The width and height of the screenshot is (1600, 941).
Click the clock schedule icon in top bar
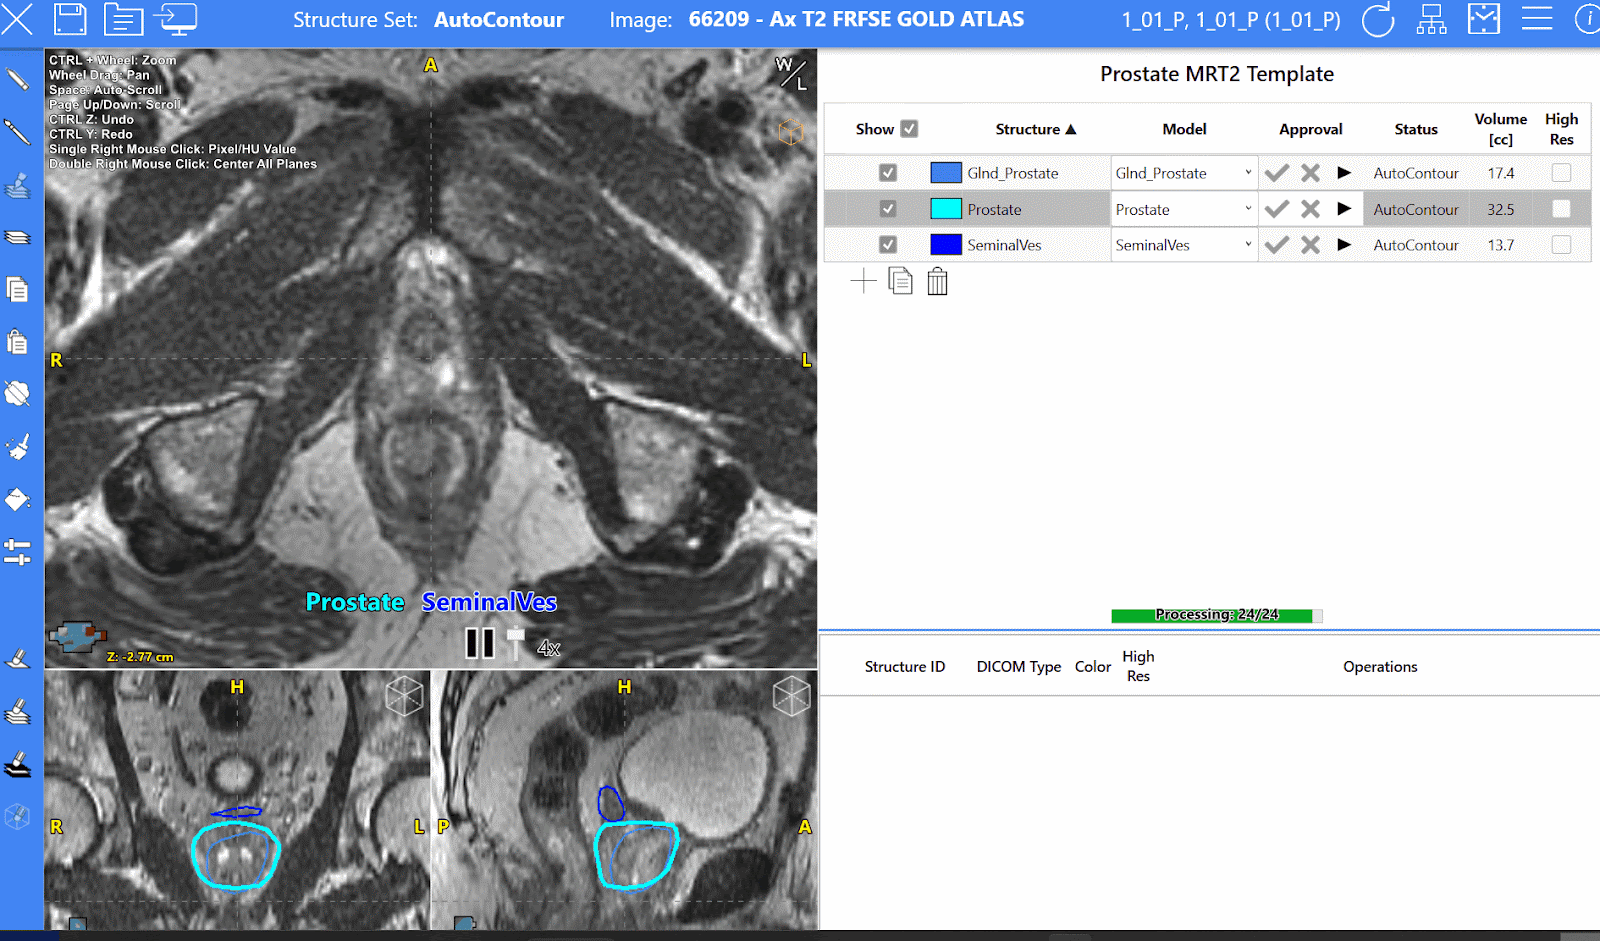pos(1484,19)
